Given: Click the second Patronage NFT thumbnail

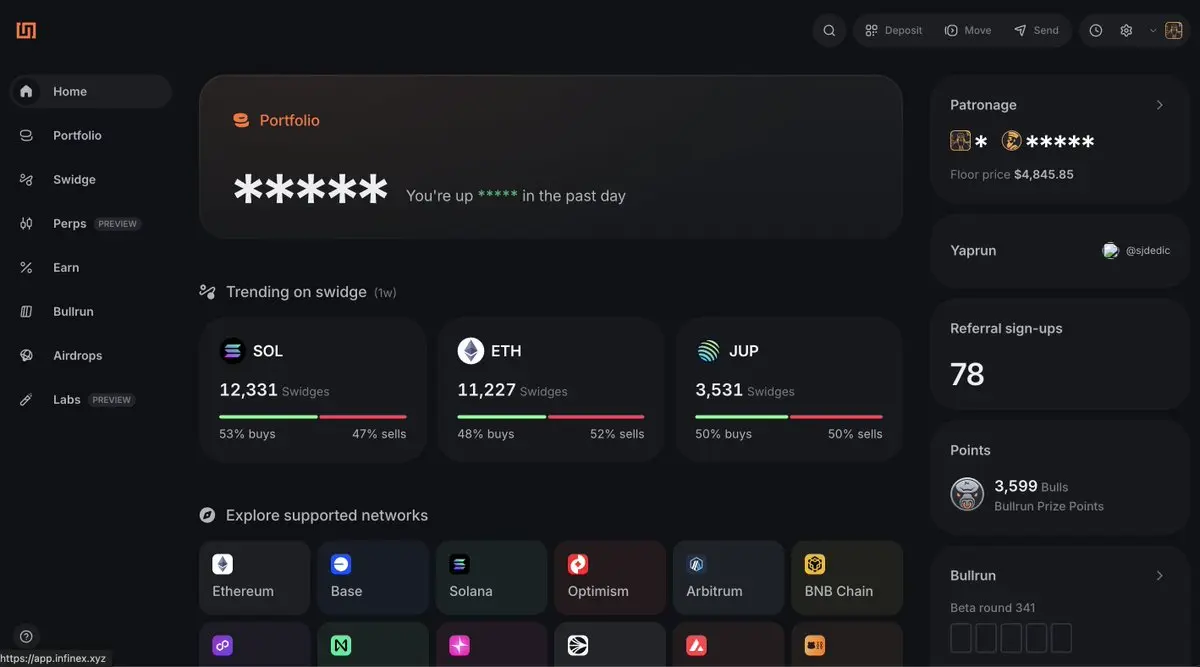Looking at the screenshot, I should click(1012, 141).
